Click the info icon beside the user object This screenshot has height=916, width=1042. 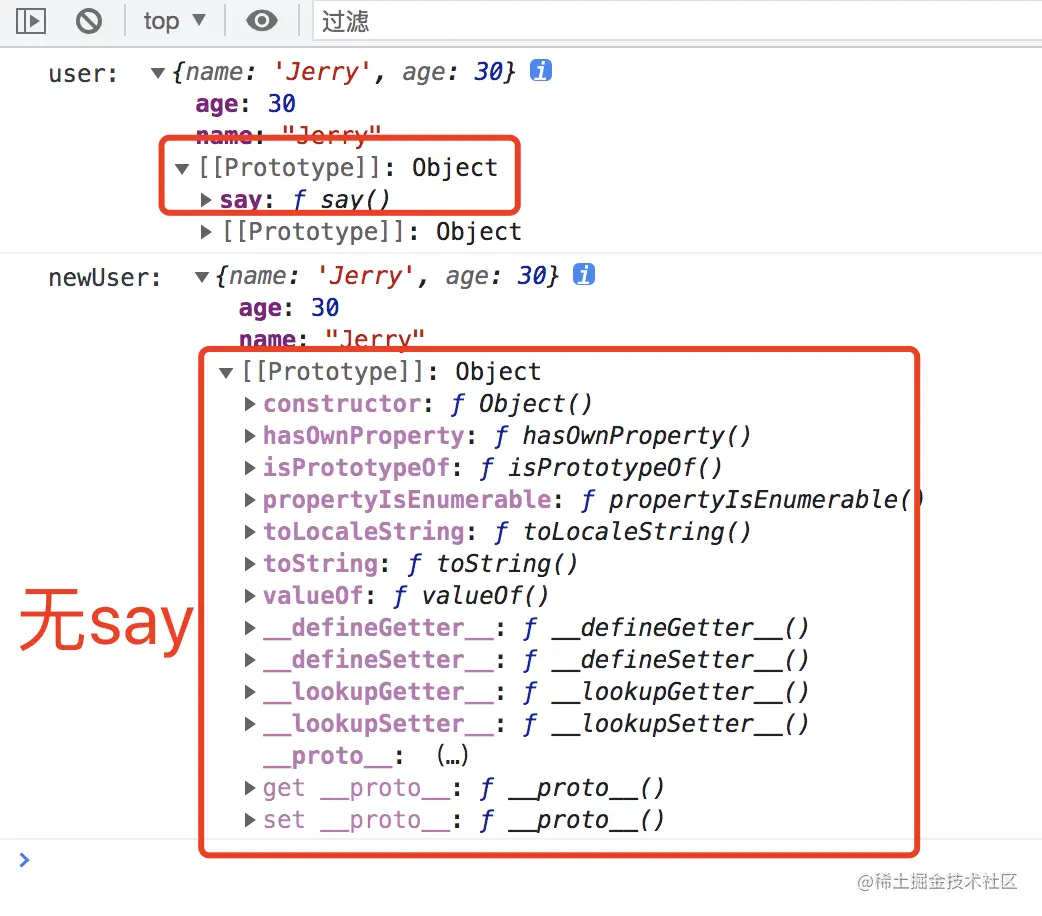[540, 70]
